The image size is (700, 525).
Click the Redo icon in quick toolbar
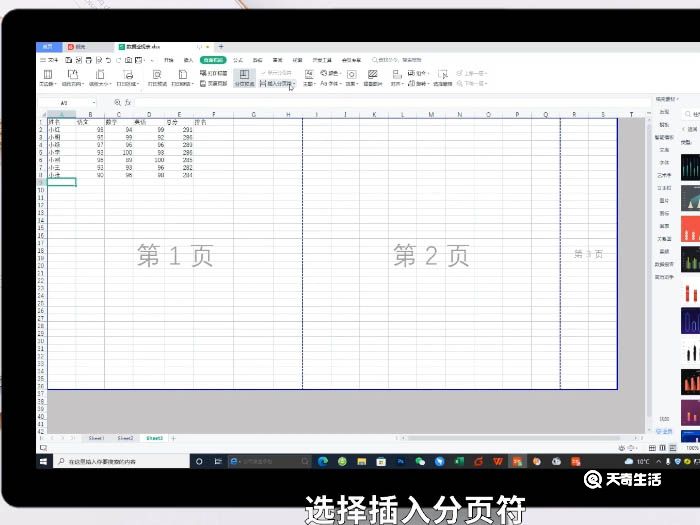click(x=118, y=60)
